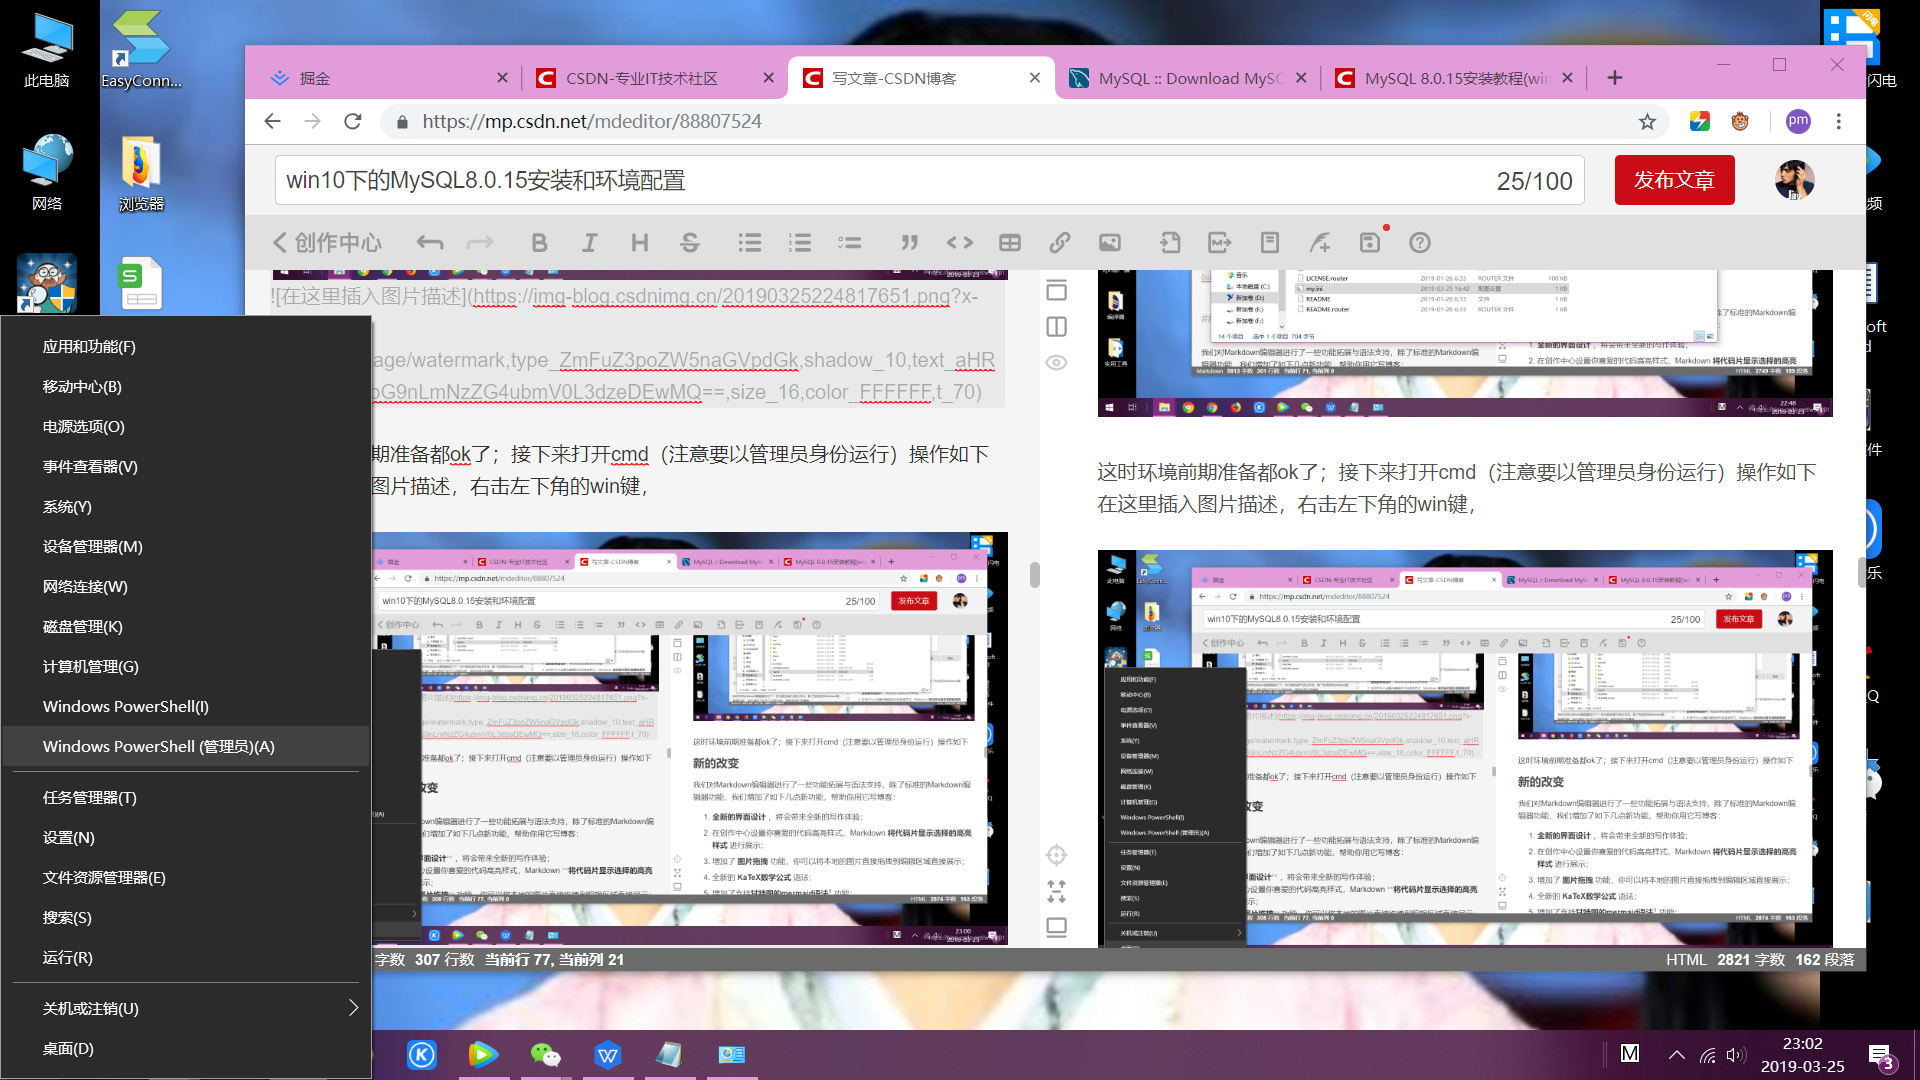Open the insert image tool

click(1110, 242)
